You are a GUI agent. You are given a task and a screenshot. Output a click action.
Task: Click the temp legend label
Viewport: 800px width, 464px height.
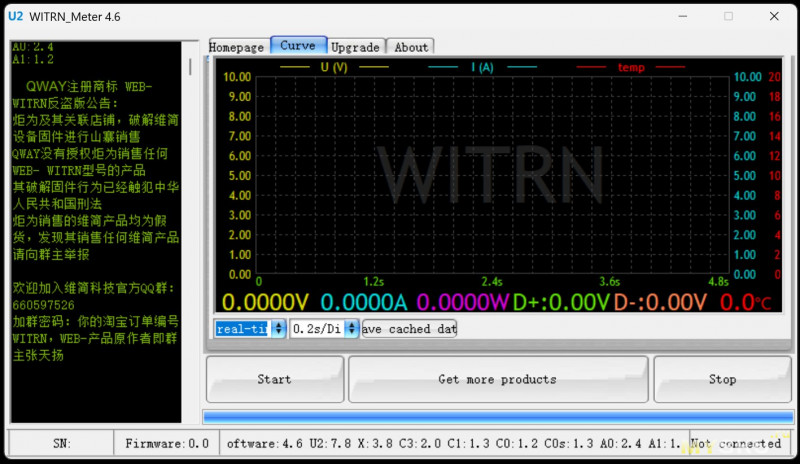[631, 67]
